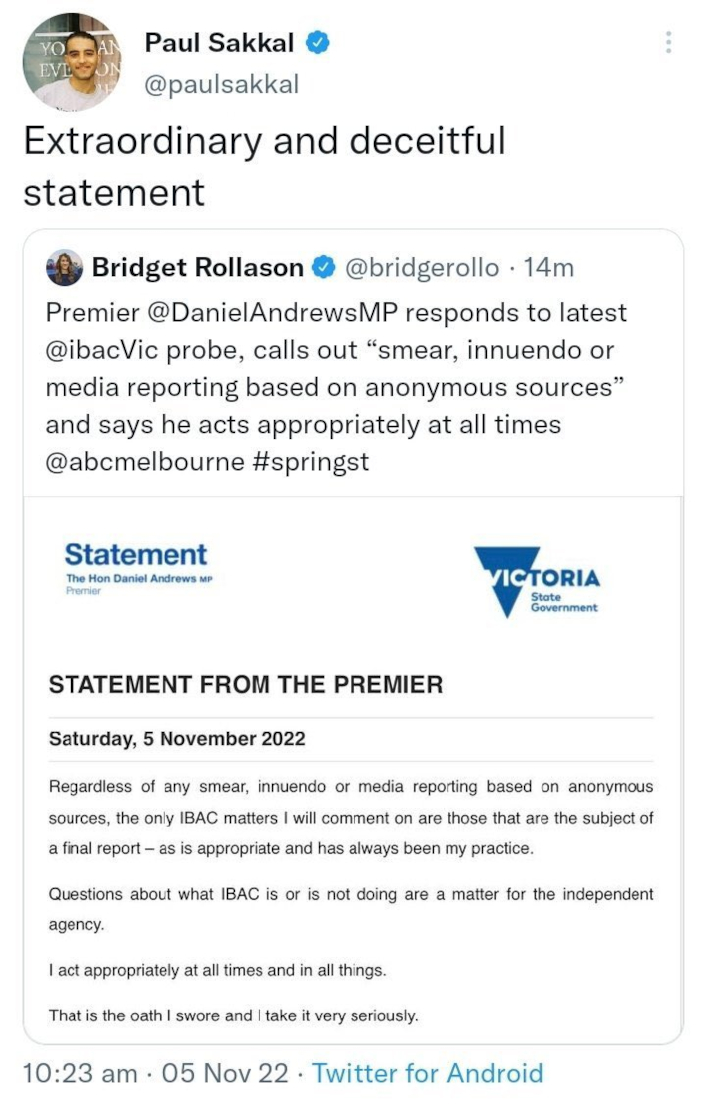
Task: Tap Paul Sakkal's profile avatar
Action: coord(72,62)
